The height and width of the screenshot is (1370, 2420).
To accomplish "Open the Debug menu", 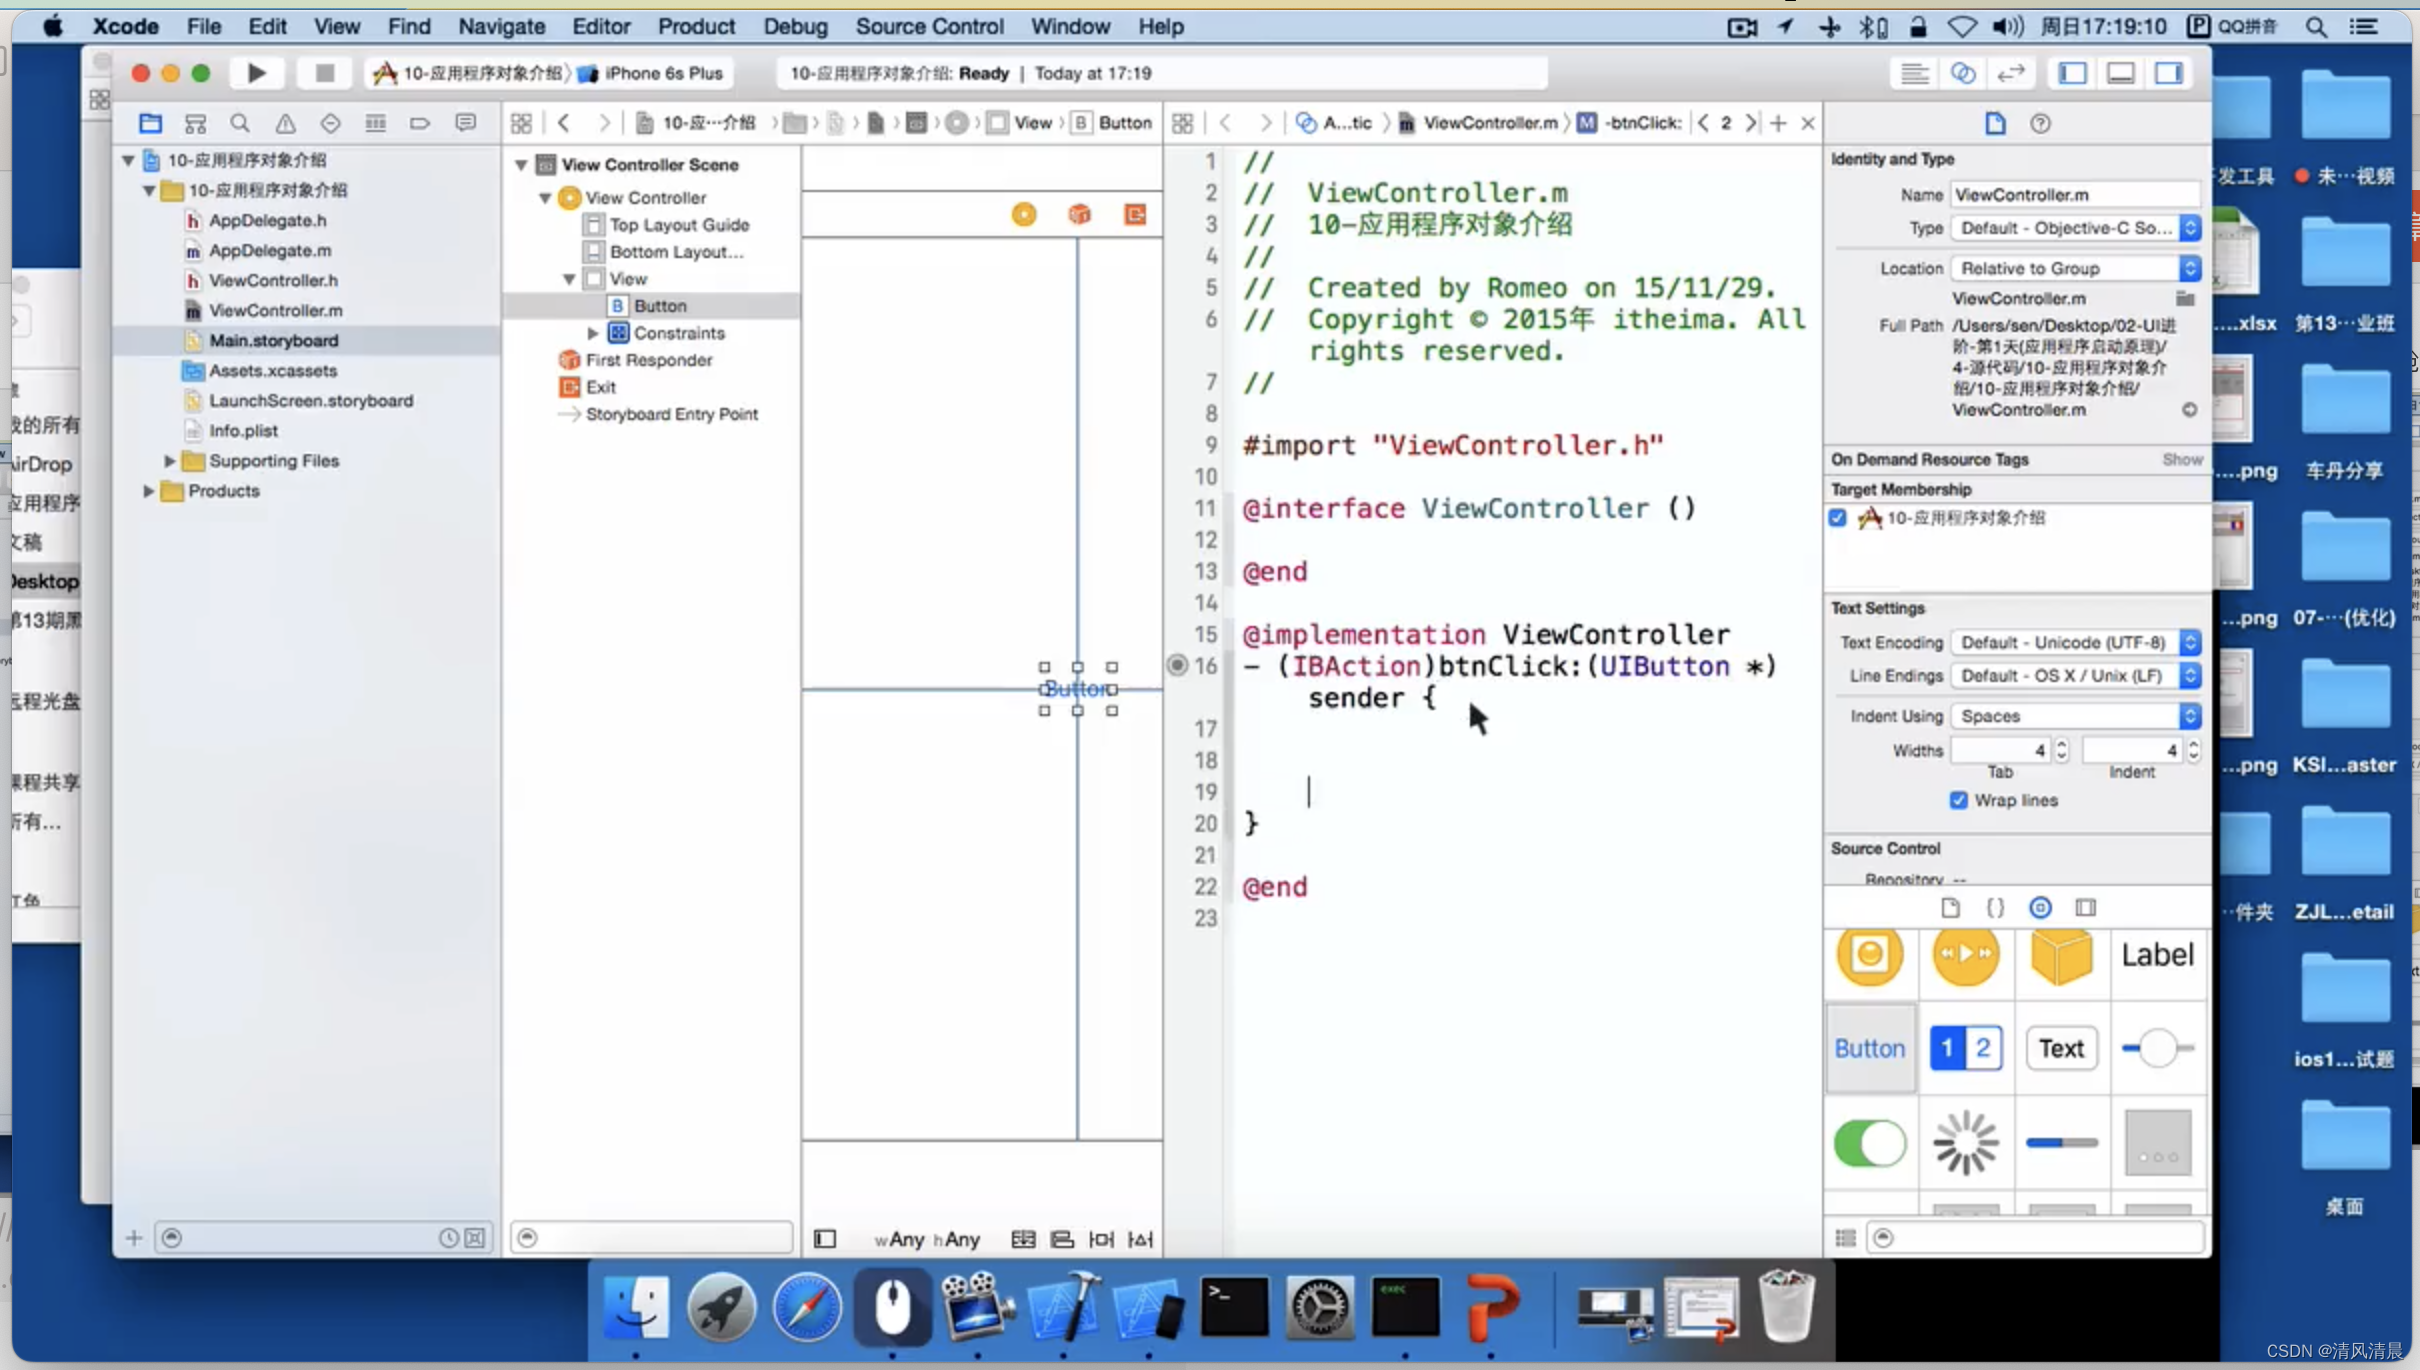I will coord(795,26).
